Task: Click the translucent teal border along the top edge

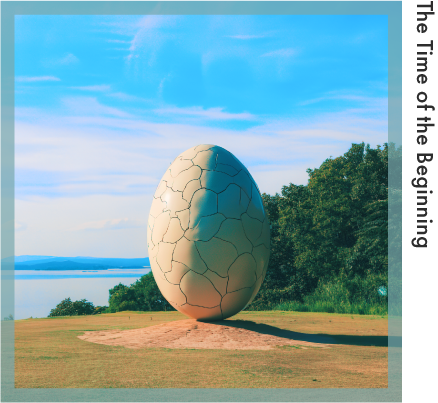Action: click(x=201, y=8)
